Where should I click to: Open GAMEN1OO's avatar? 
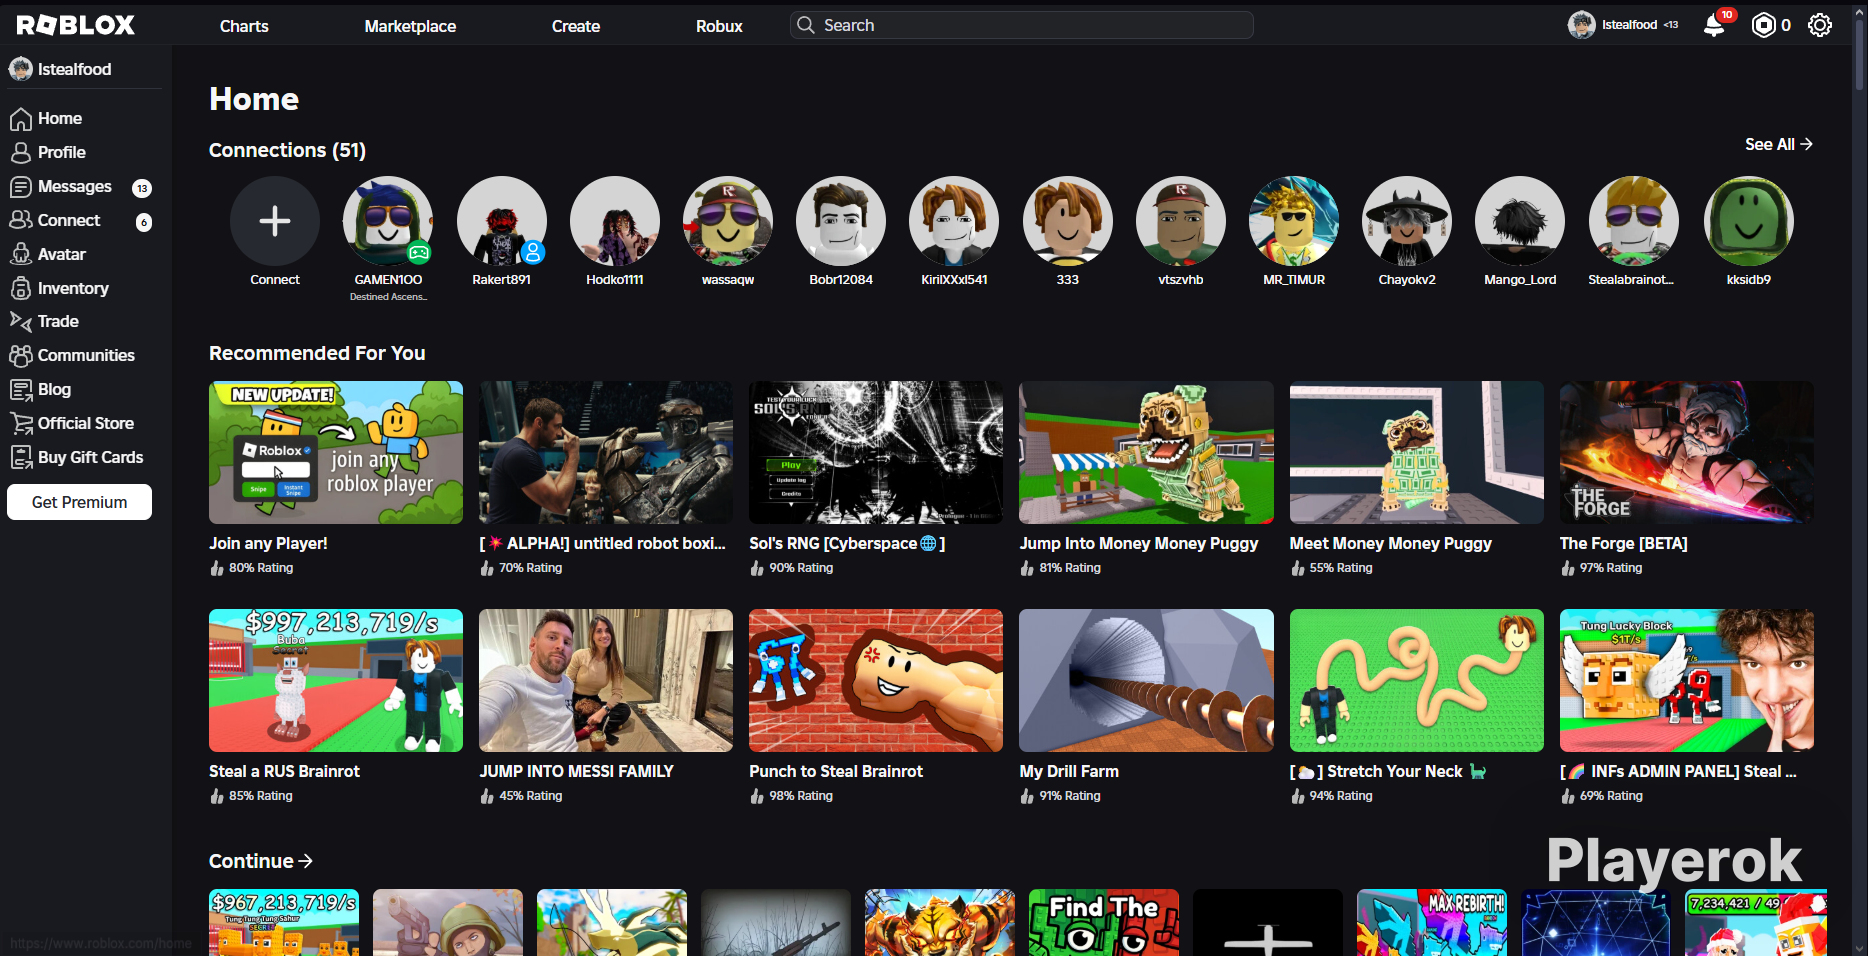pos(388,221)
